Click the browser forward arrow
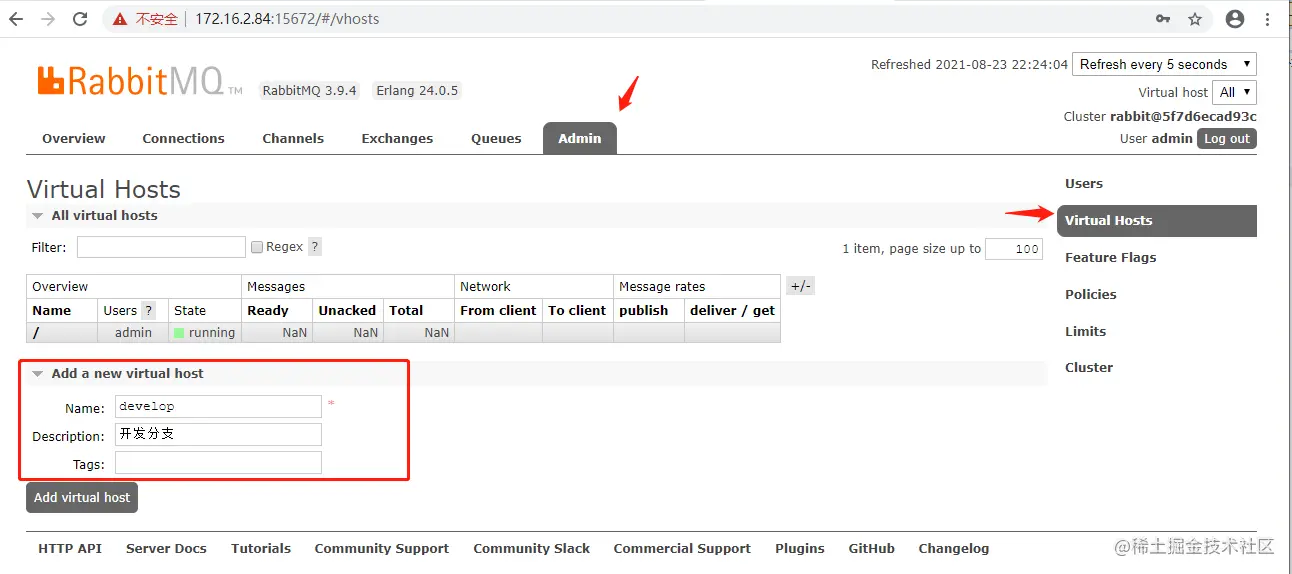This screenshot has height=574, width=1292. tap(47, 19)
